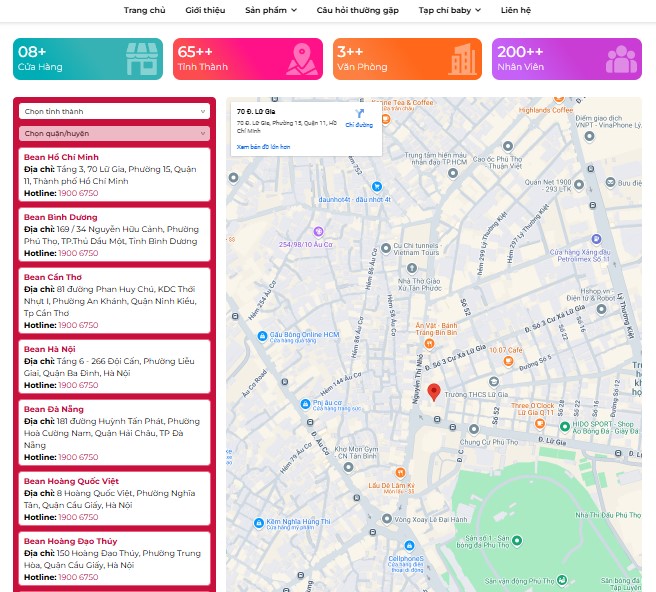The image size is (656, 592).
Task: Click daunhot4t shopping cart marker
Action: click(x=377, y=187)
